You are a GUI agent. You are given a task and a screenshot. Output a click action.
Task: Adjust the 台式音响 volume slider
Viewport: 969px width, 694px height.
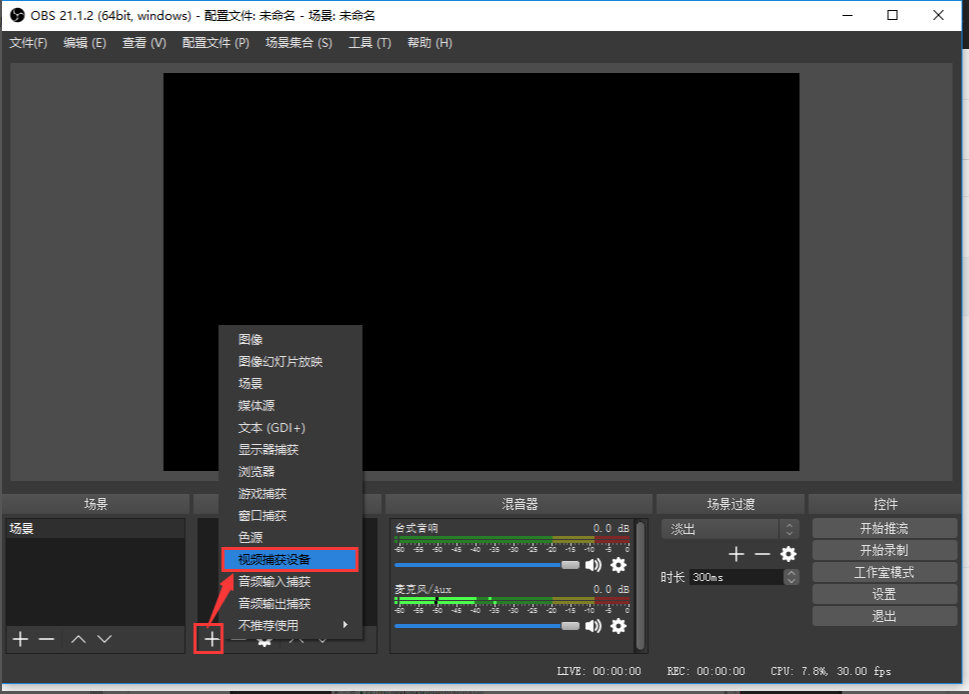pyautogui.click(x=487, y=565)
